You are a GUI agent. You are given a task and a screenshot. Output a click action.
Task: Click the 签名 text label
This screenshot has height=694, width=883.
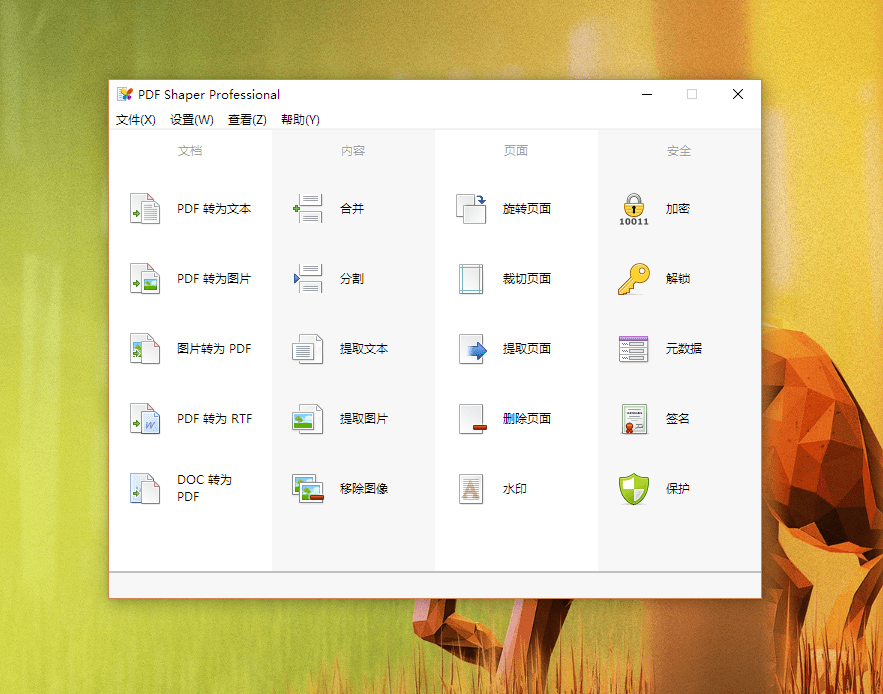pos(677,419)
